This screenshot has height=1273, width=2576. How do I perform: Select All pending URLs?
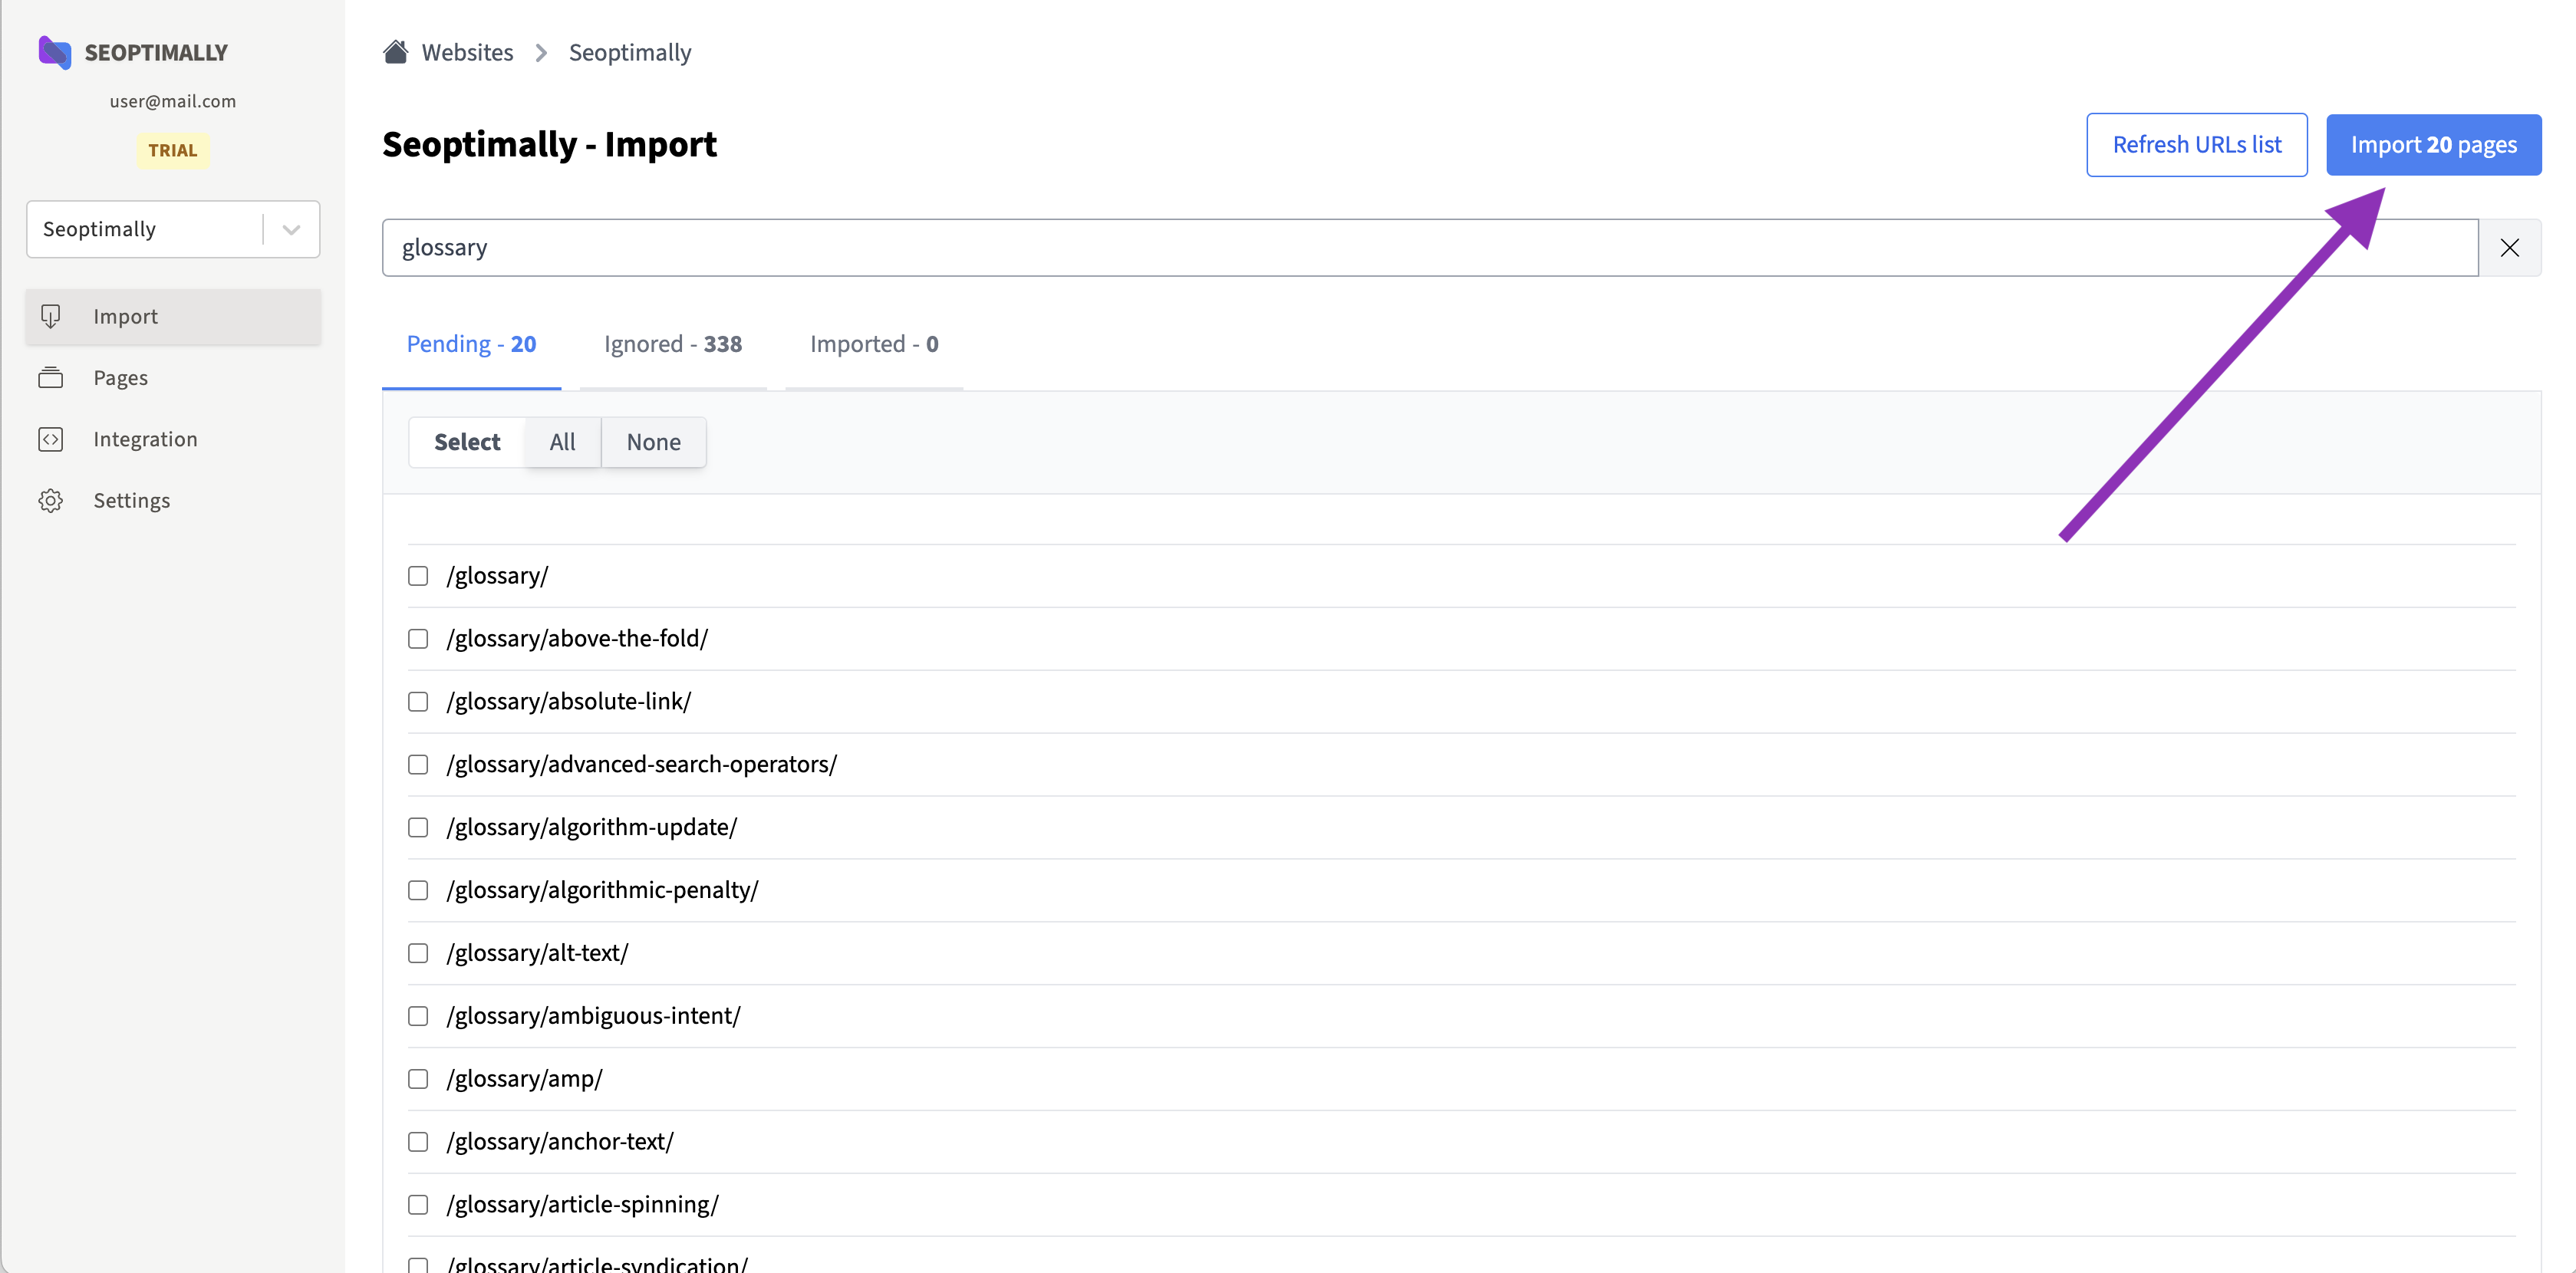click(x=562, y=442)
